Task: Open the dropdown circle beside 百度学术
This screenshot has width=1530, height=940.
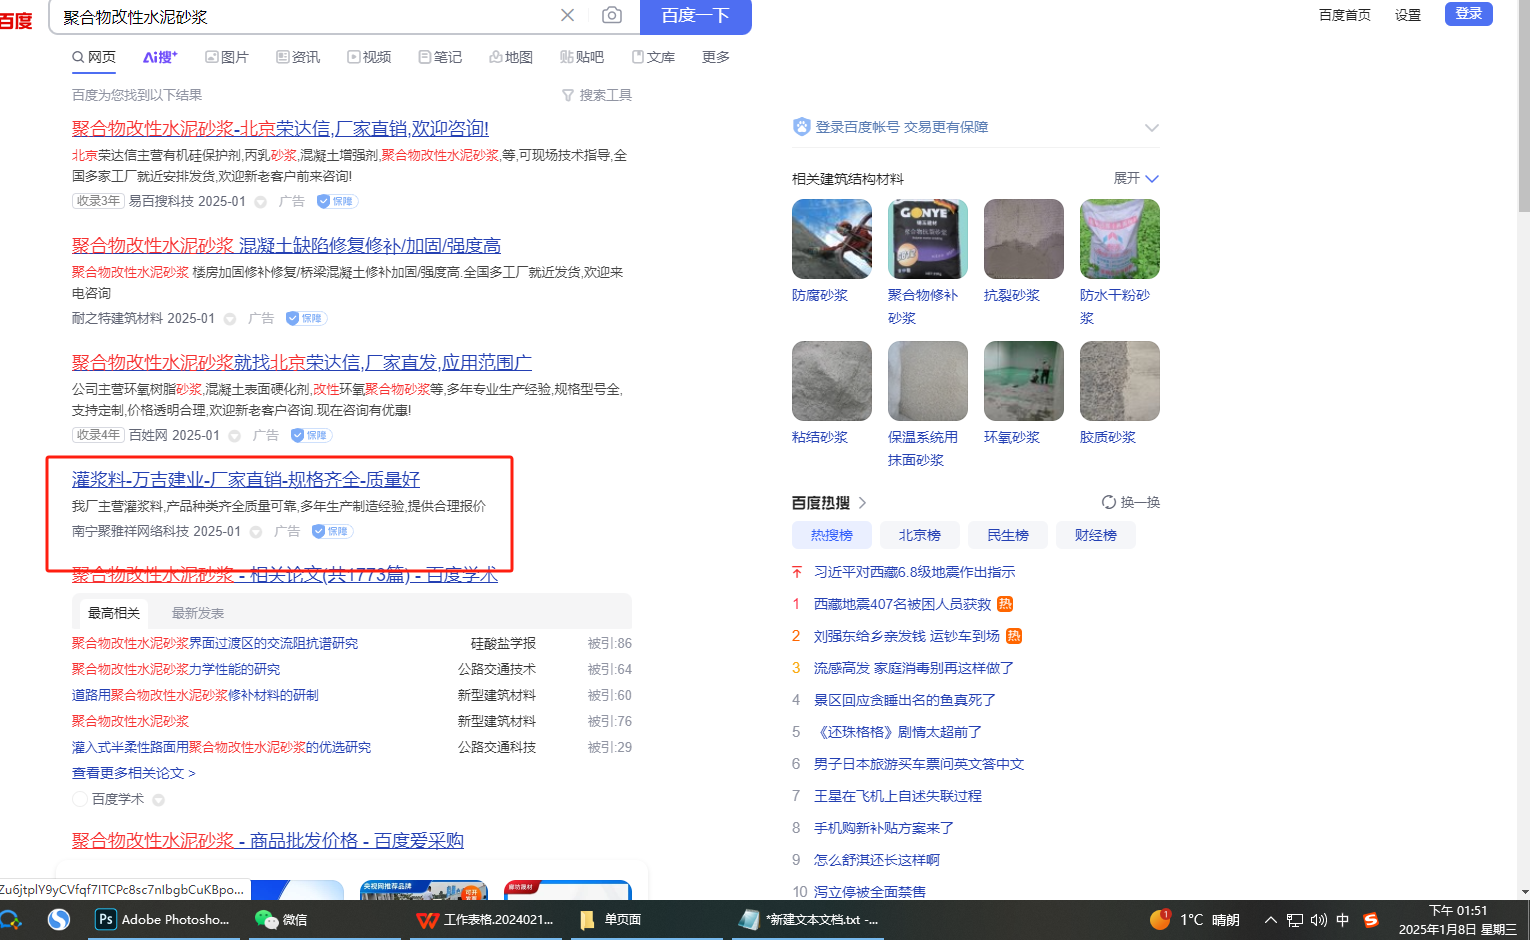Action: coord(158,800)
